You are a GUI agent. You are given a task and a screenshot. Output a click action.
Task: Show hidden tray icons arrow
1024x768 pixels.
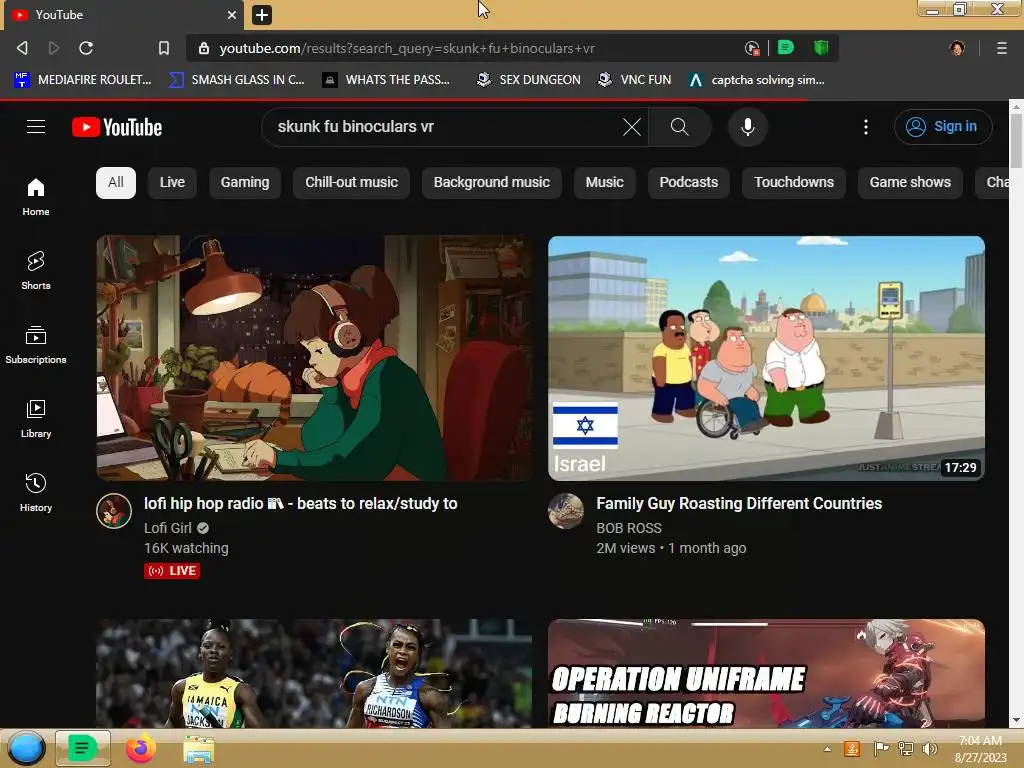pos(827,749)
